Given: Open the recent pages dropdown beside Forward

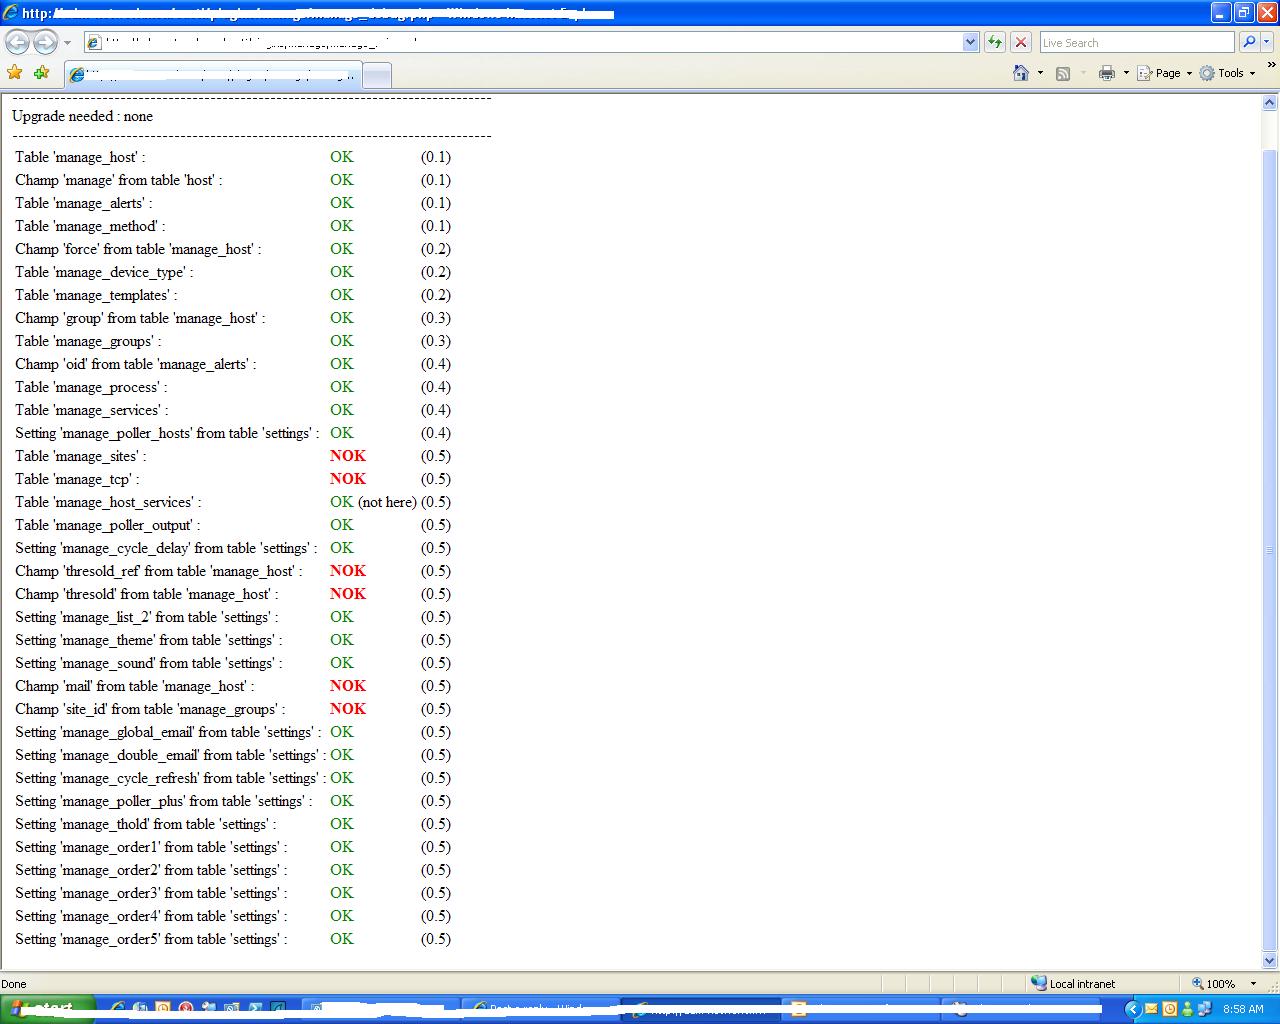Looking at the screenshot, I should [x=67, y=43].
